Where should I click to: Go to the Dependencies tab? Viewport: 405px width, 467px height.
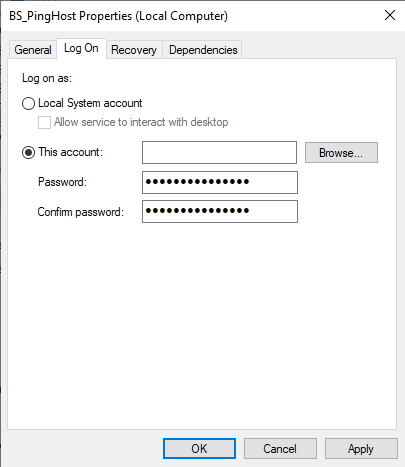click(x=203, y=50)
